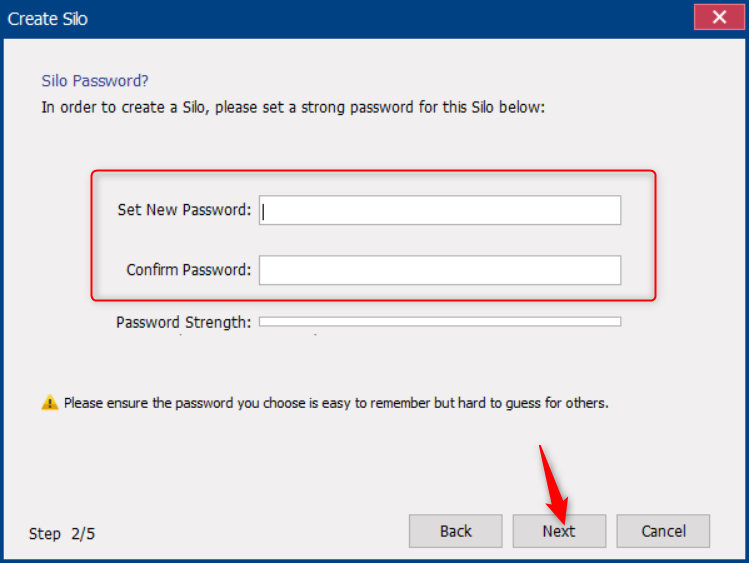Proceed with the Next button
The height and width of the screenshot is (563, 749).
(559, 531)
